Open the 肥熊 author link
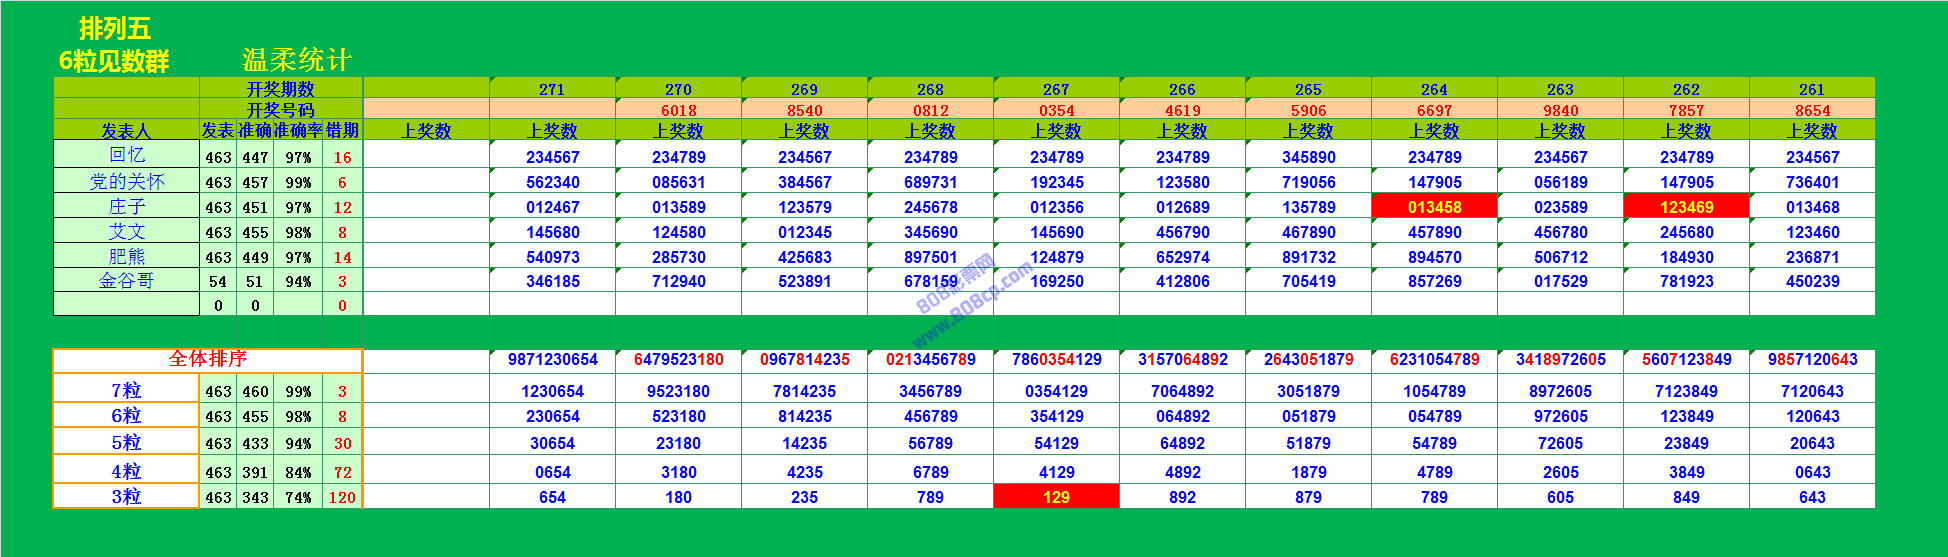This screenshot has width=1948, height=557. click(x=126, y=256)
